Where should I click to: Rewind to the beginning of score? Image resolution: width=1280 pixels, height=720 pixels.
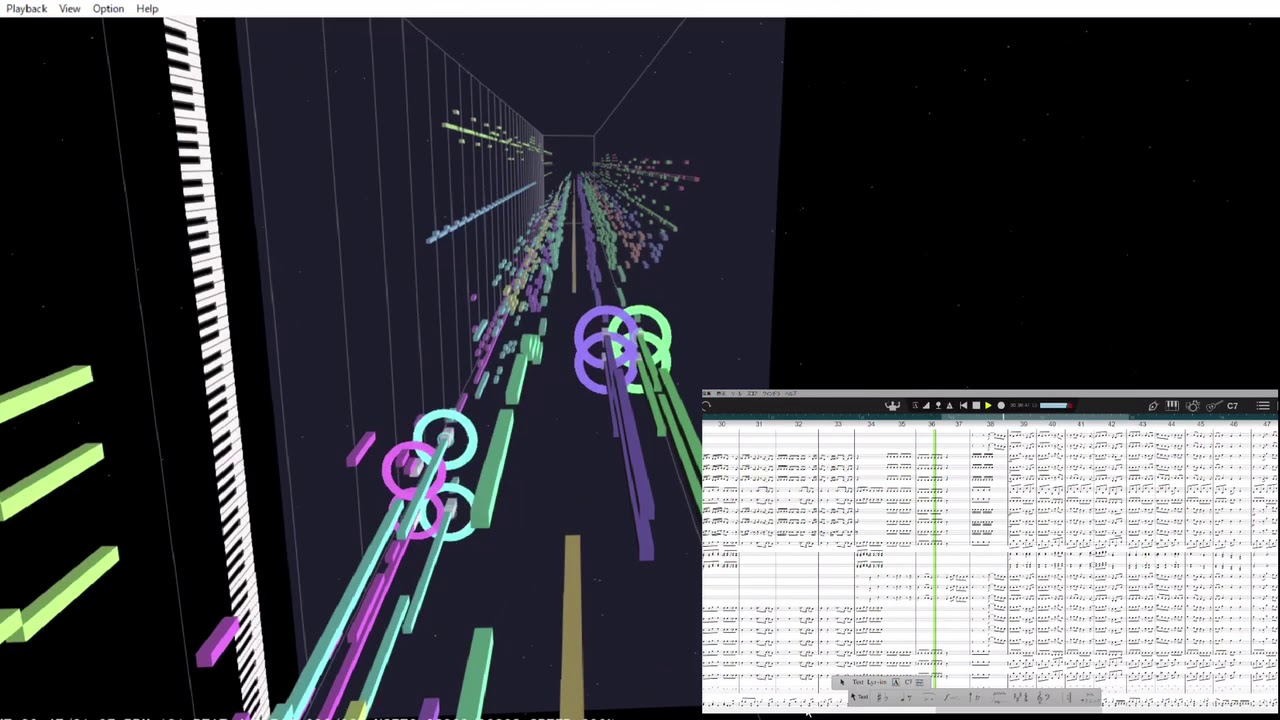[x=963, y=406]
